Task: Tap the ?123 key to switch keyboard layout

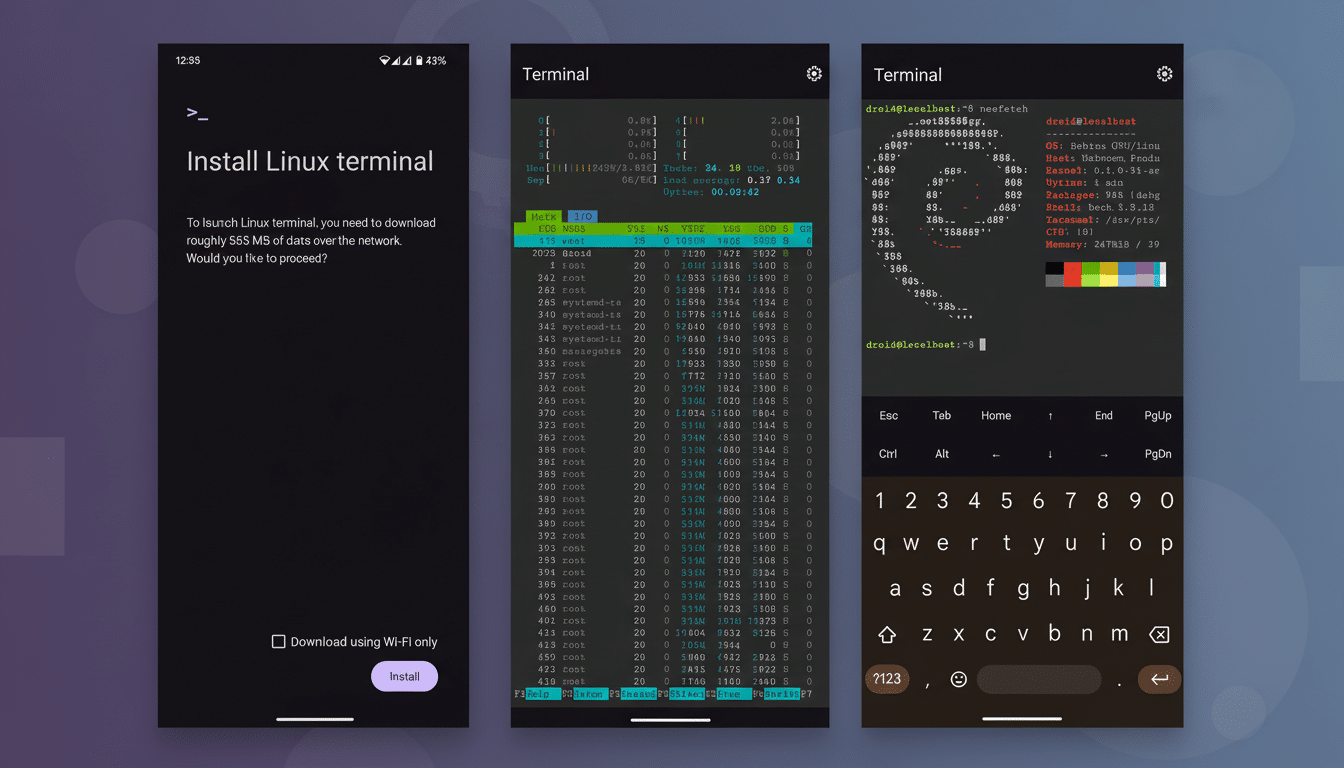Action: click(x=887, y=679)
